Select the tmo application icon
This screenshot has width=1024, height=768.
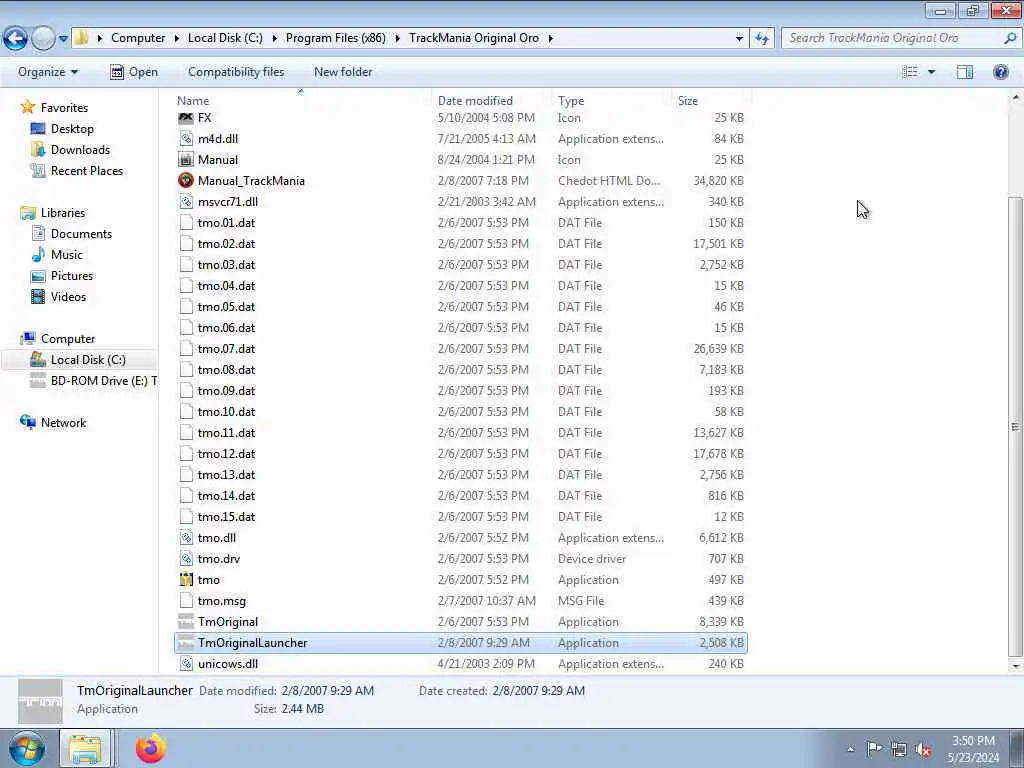pos(186,579)
